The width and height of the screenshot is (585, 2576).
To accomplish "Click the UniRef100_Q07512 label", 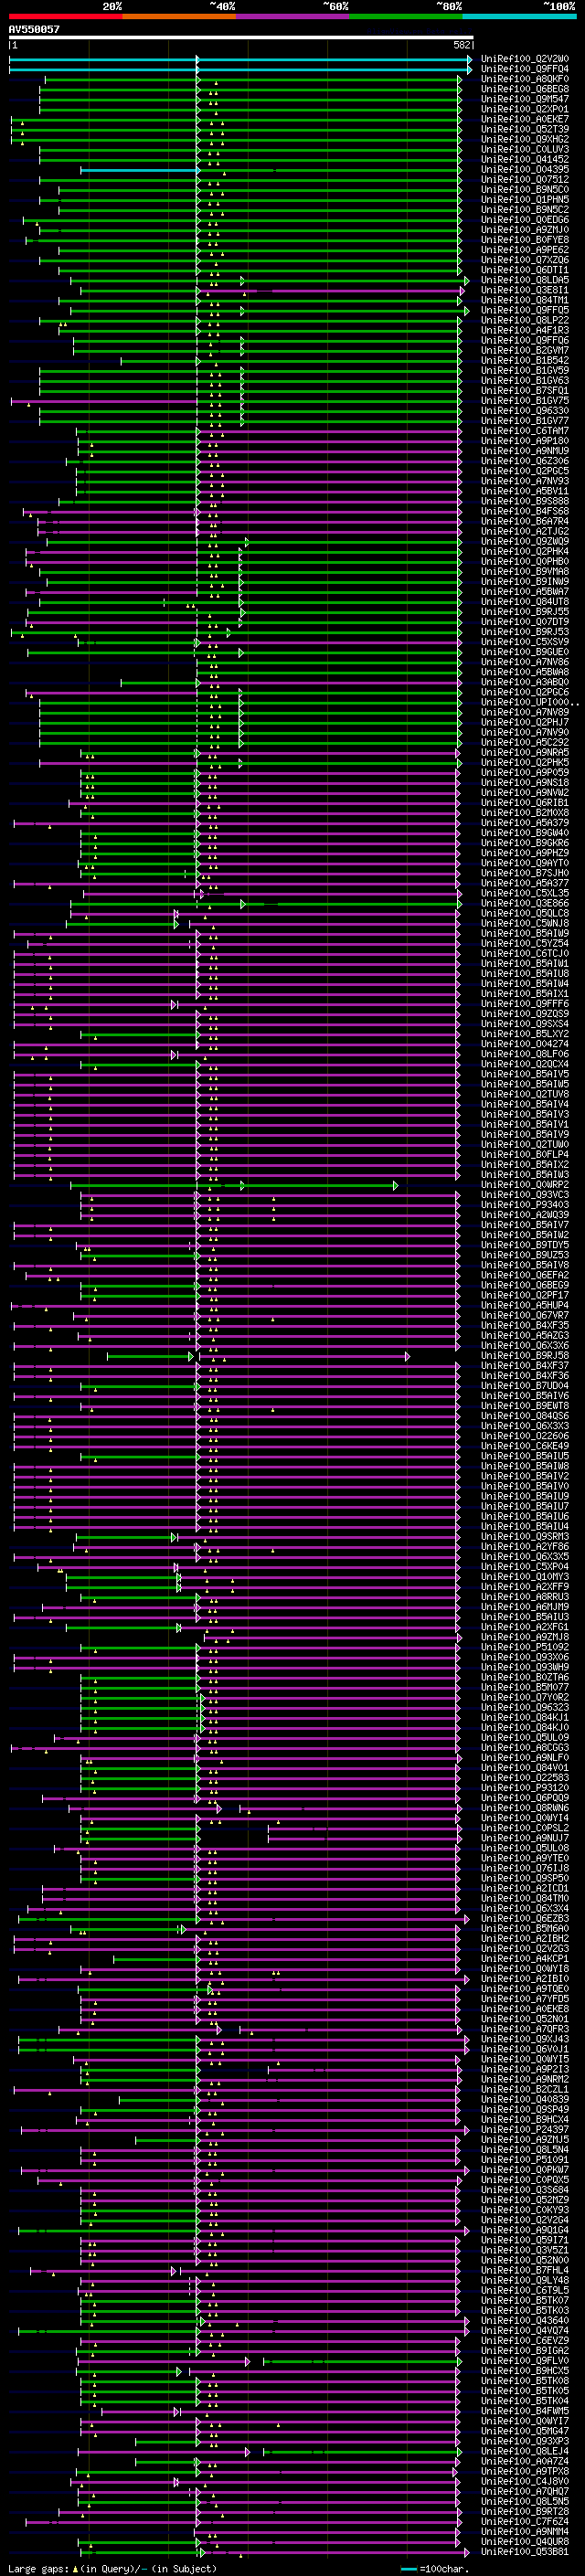I will (525, 179).
